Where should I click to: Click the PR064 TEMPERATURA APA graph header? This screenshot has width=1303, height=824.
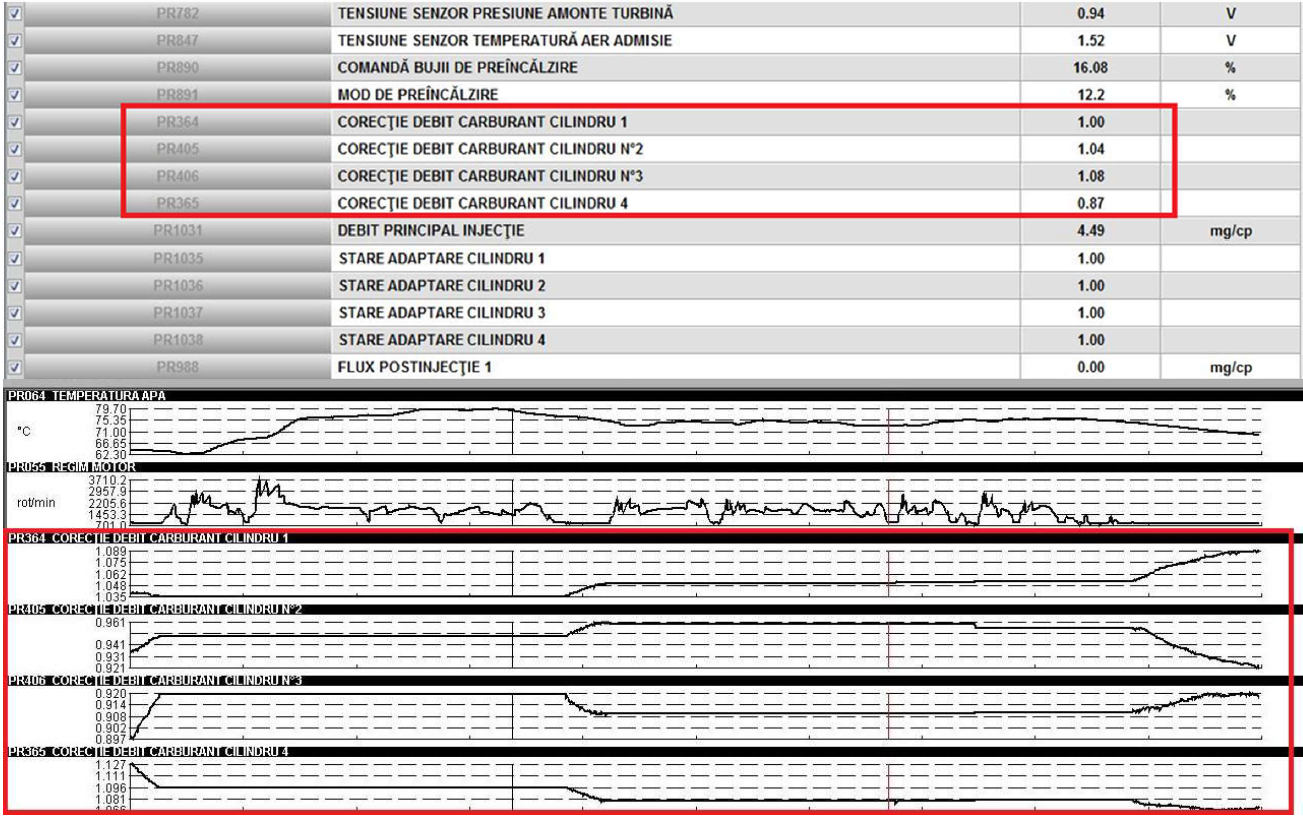[88, 396]
